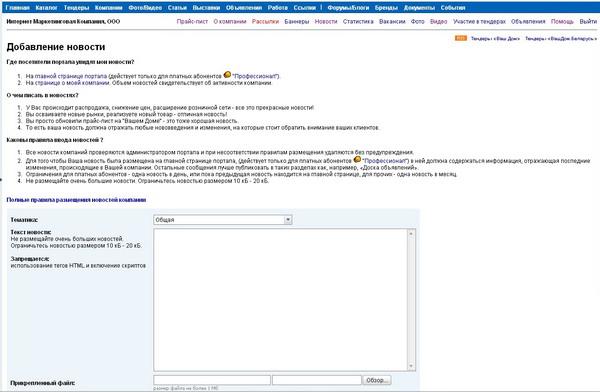Click company name Интернет Маркетинговая Компания, ООО
The height and width of the screenshot is (392, 600).
click(x=63, y=21)
